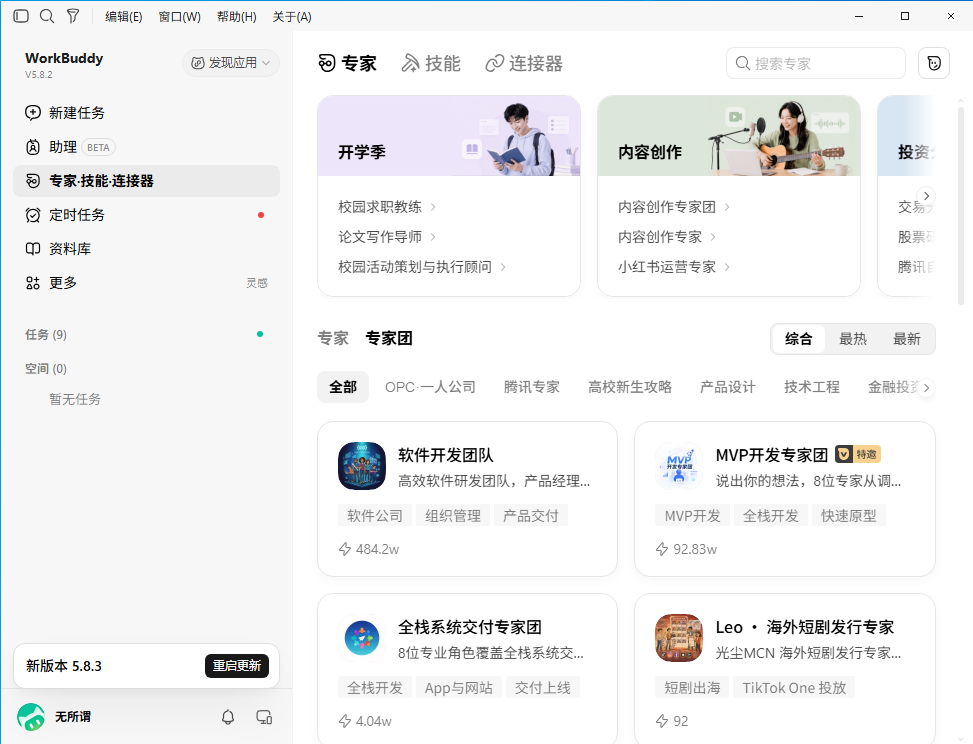The image size is (973, 744).
Task: Expand the 空间 (0) section
Action: click(x=46, y=369)
